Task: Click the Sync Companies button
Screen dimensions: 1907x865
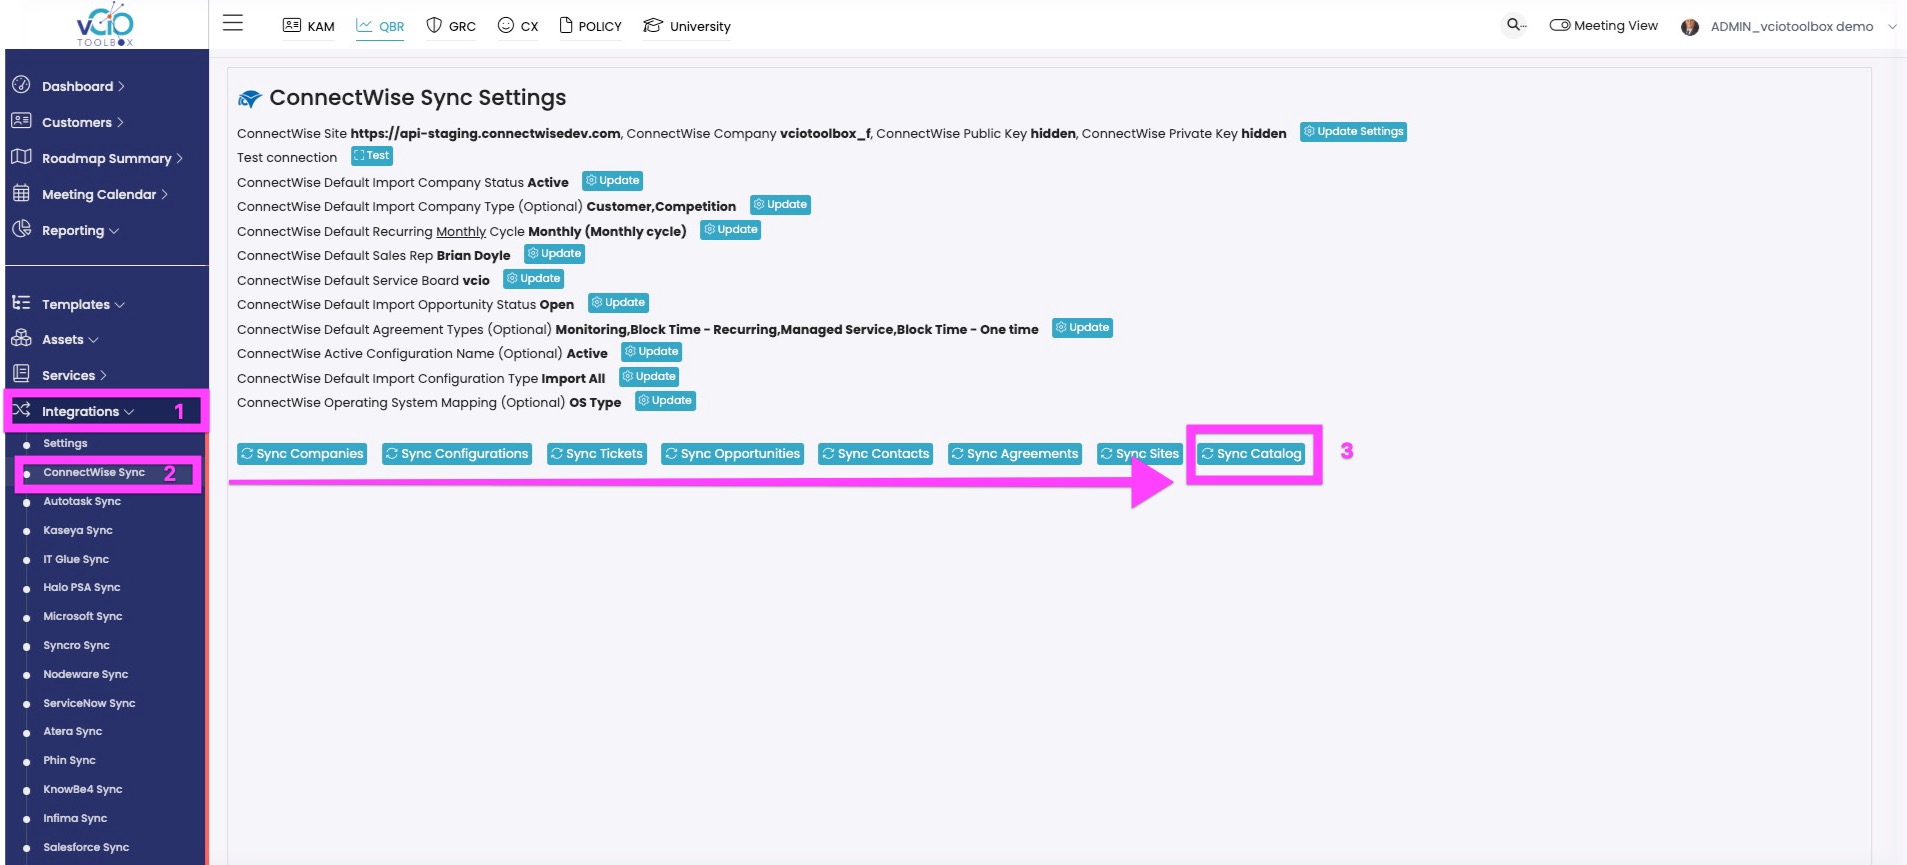Action: coord(302,454)
